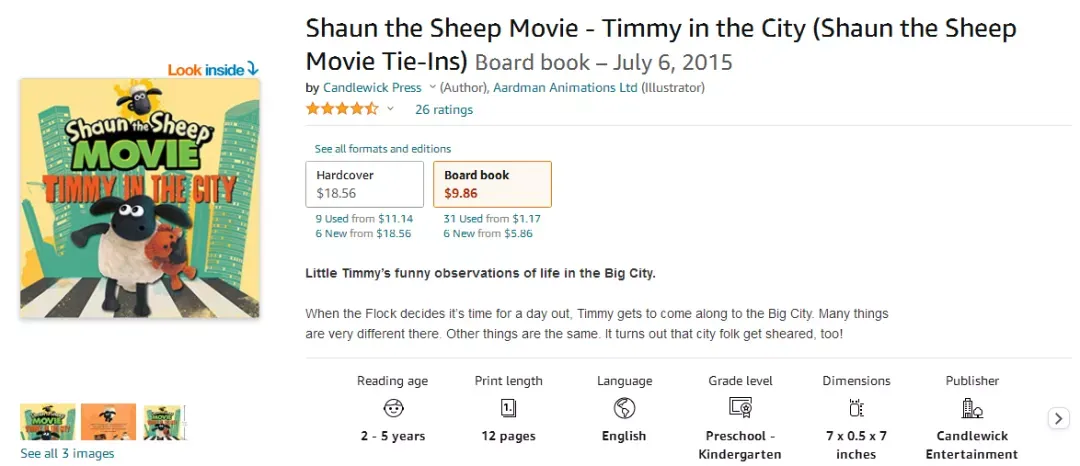Open the large book cover image
Screen dimensions: 1080x466
[140, 198]
